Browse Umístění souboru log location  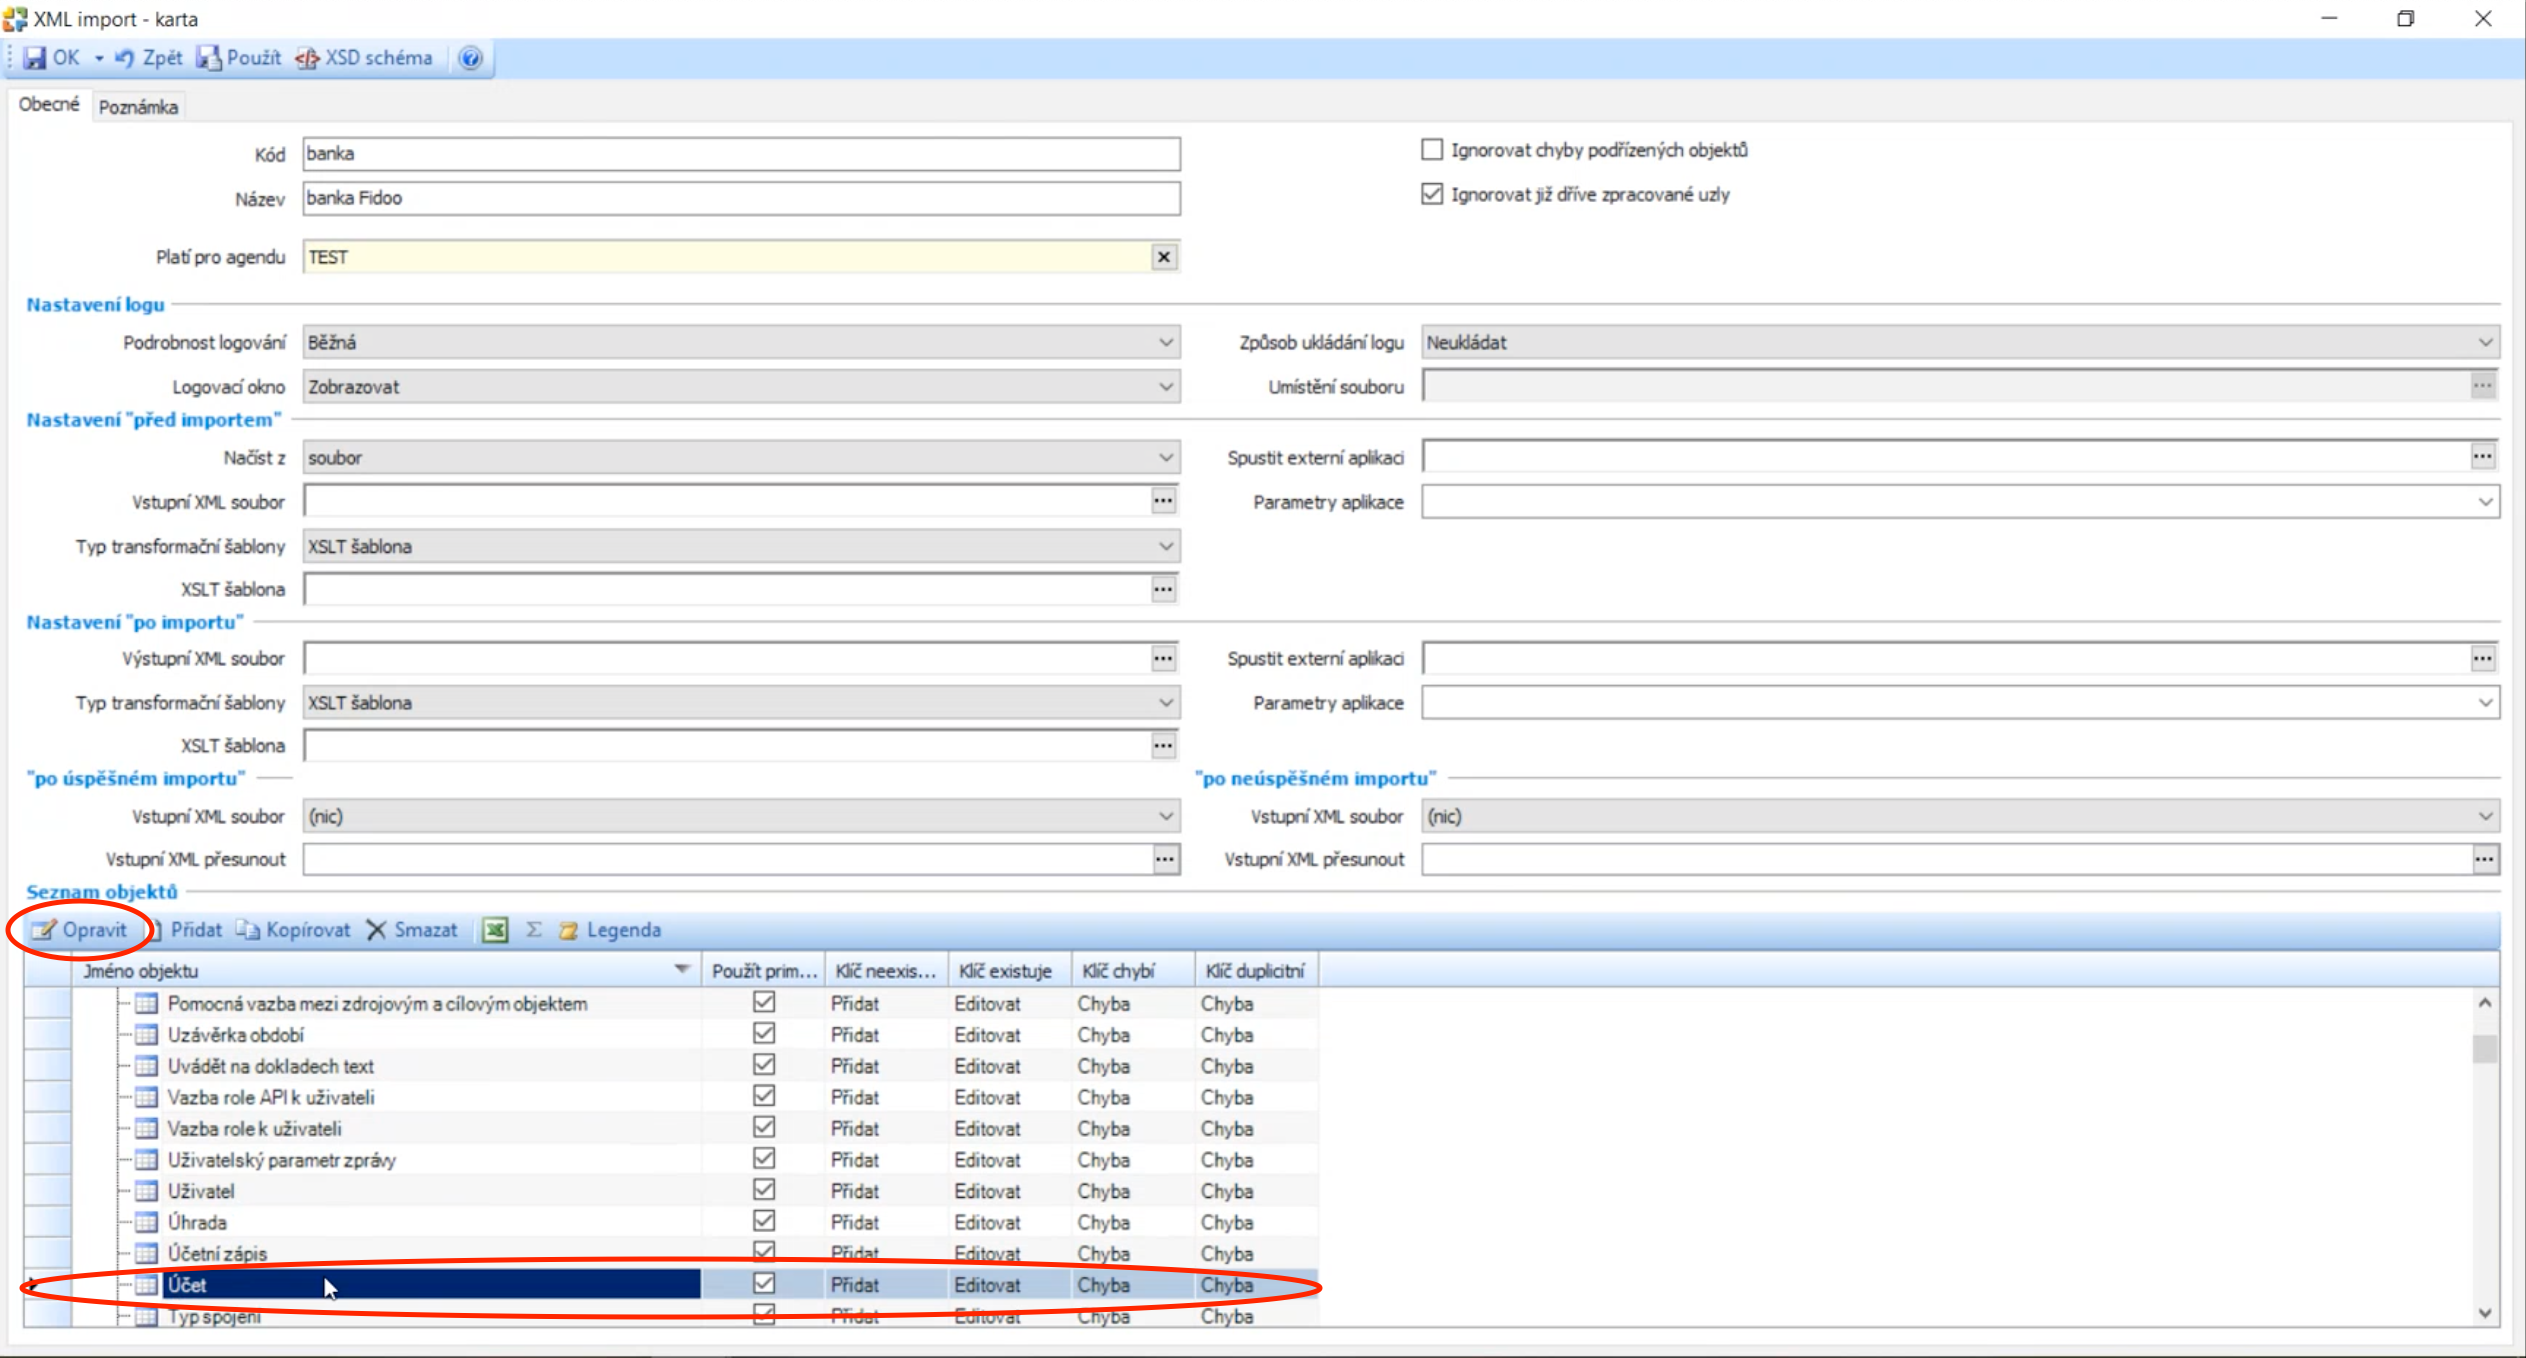2483,386
